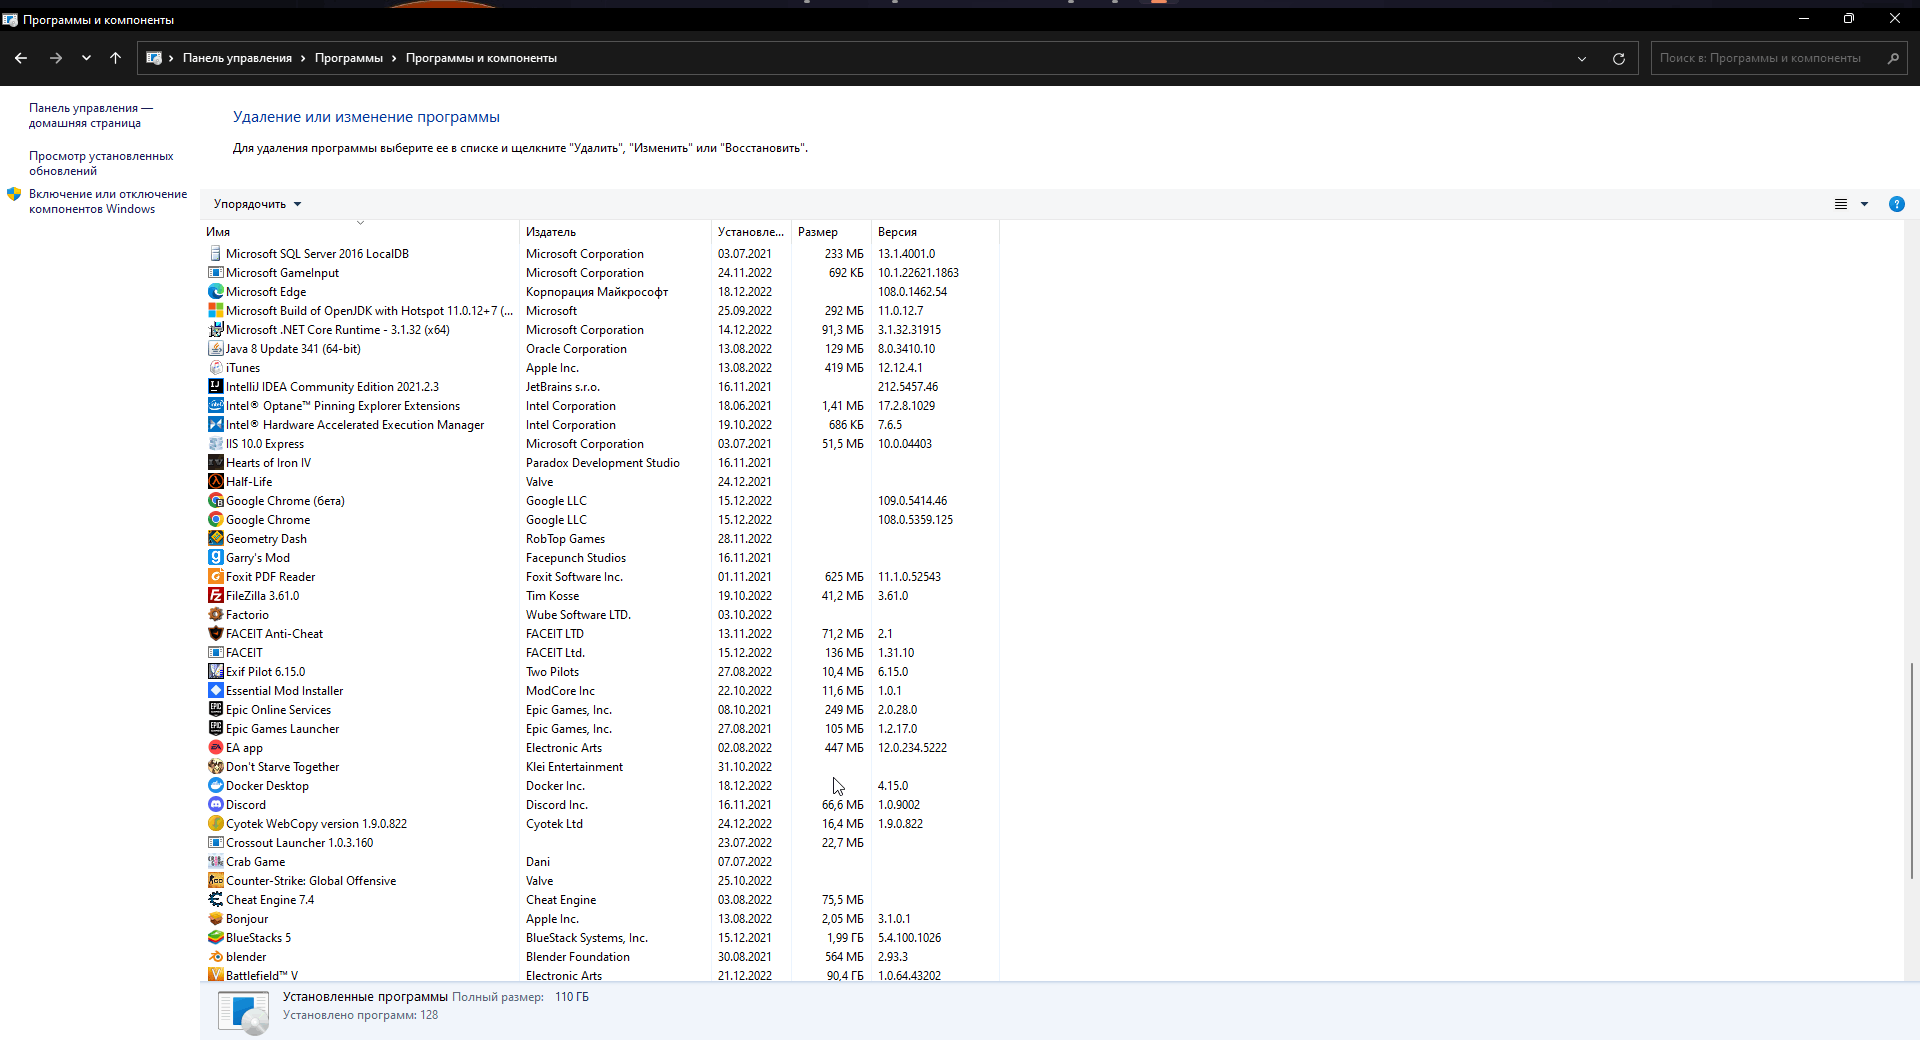The width and height of the screenshot is (1920, 1040).
Task: Select the FileZilla 3.61.0 icon
Action: [215, 596]
